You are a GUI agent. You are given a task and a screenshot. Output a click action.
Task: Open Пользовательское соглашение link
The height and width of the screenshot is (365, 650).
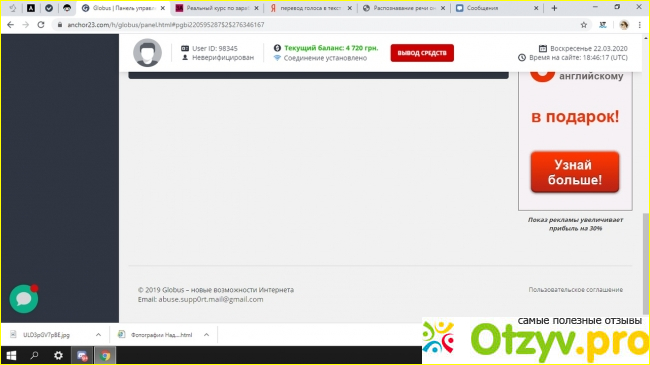click(575, 290)
